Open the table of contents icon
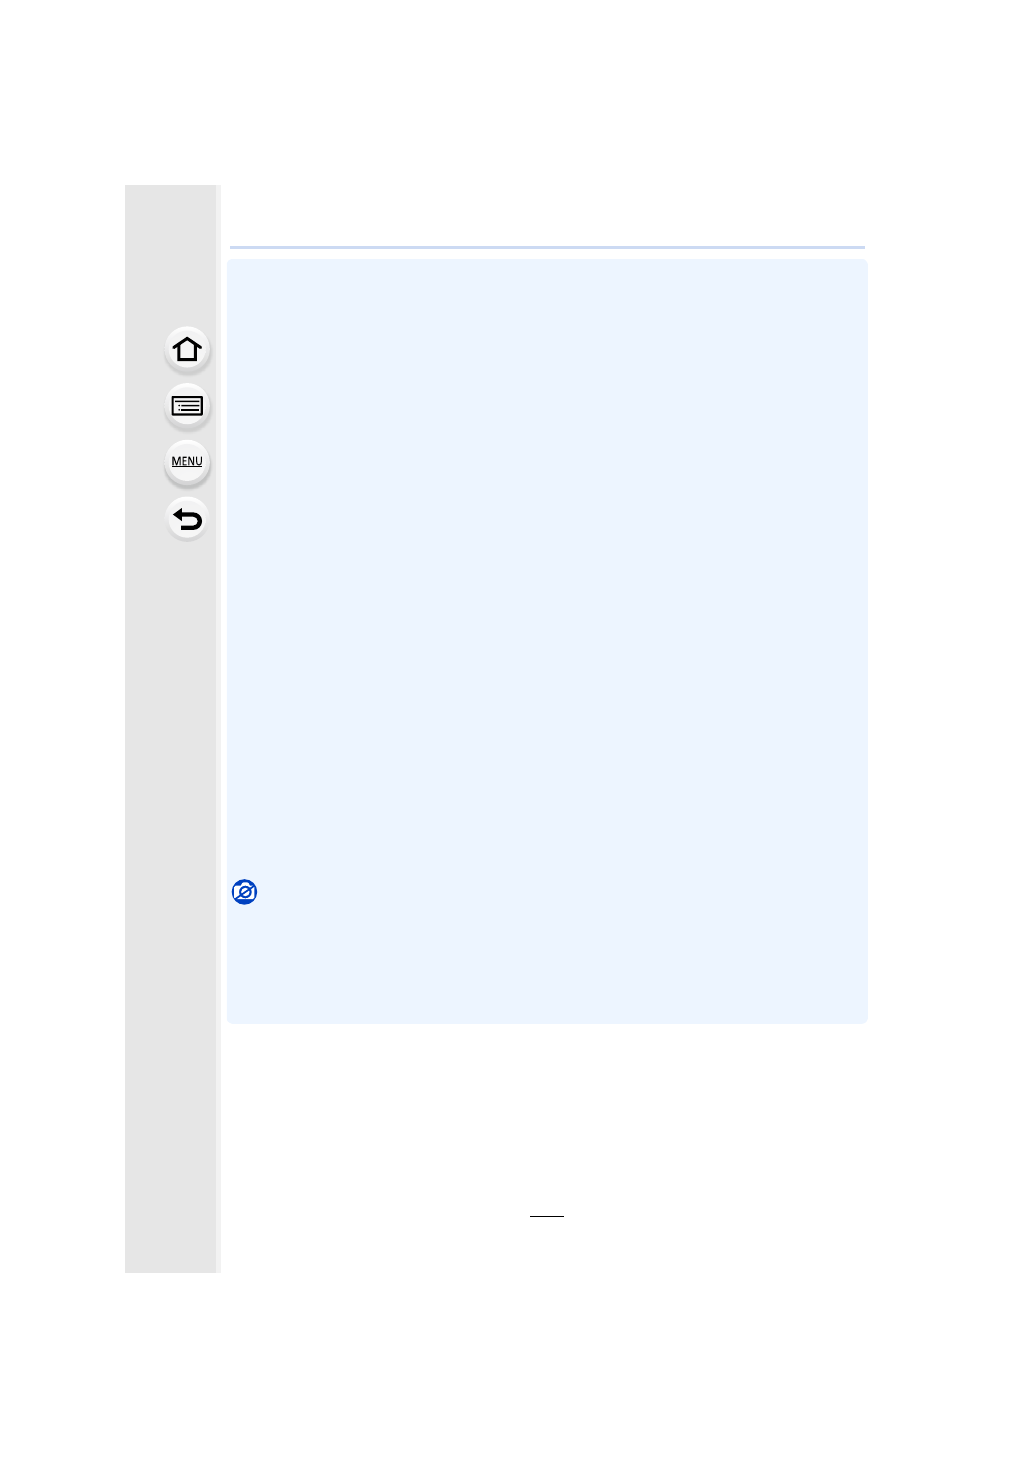 tap(187, 406)
